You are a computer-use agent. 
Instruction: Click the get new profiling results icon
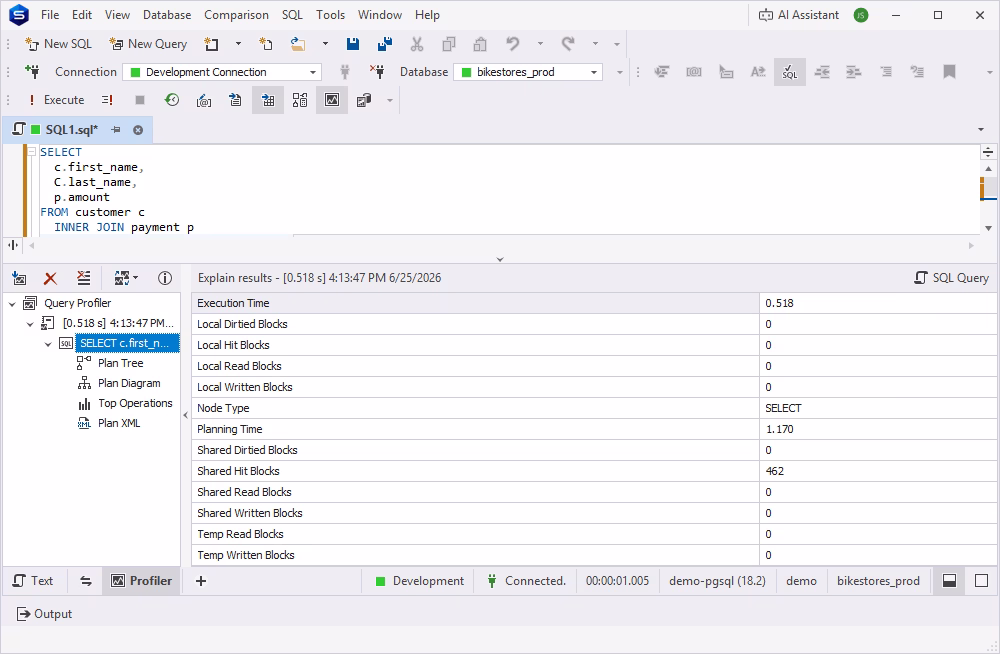pos(20,278)
